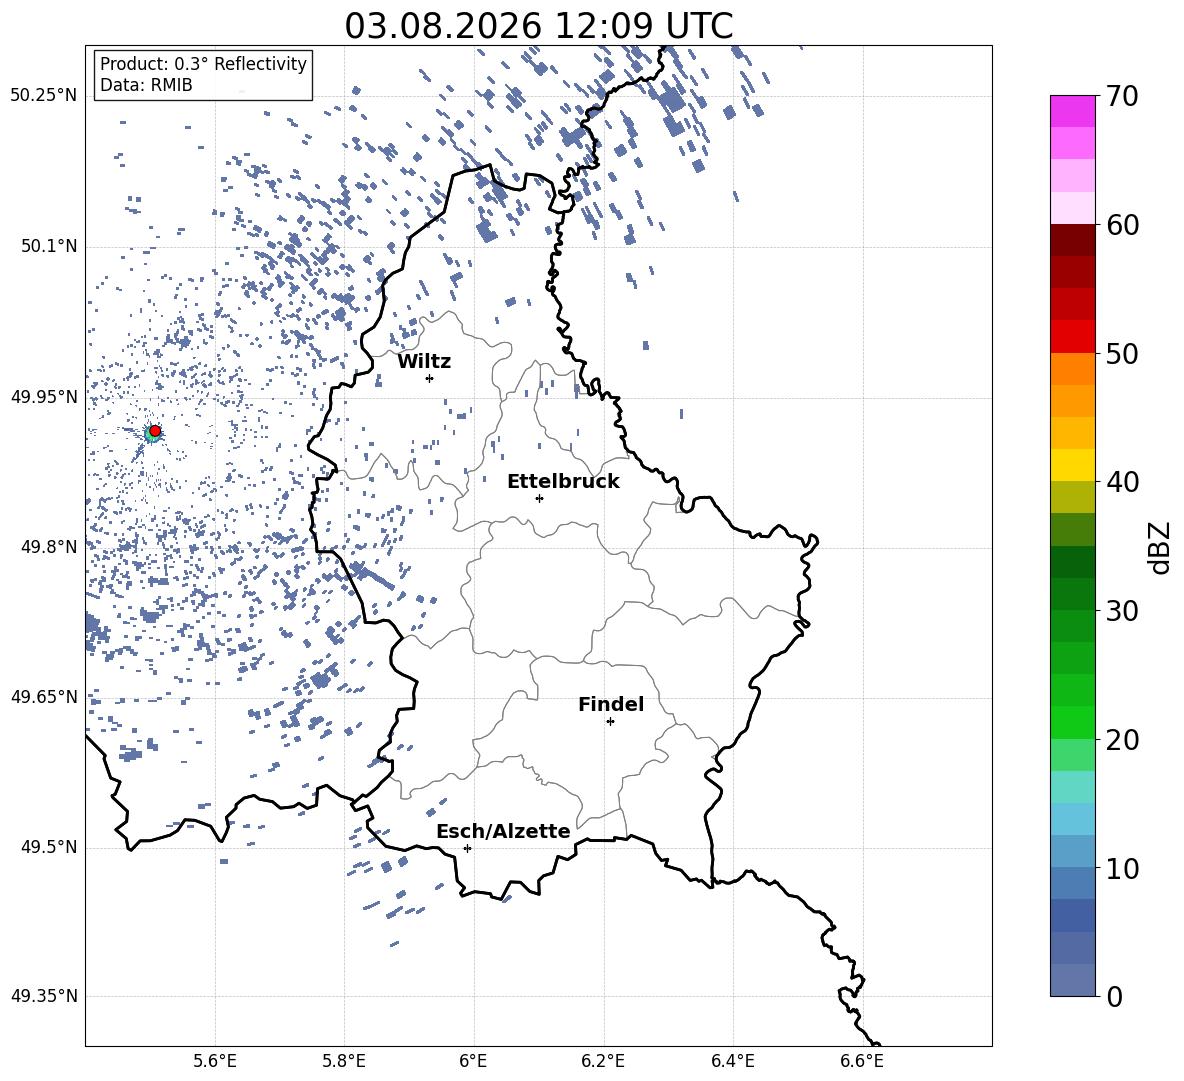This screenshot has height=1081, width=1184.
Task: Click the Wiltz city label
Action: 424,362
